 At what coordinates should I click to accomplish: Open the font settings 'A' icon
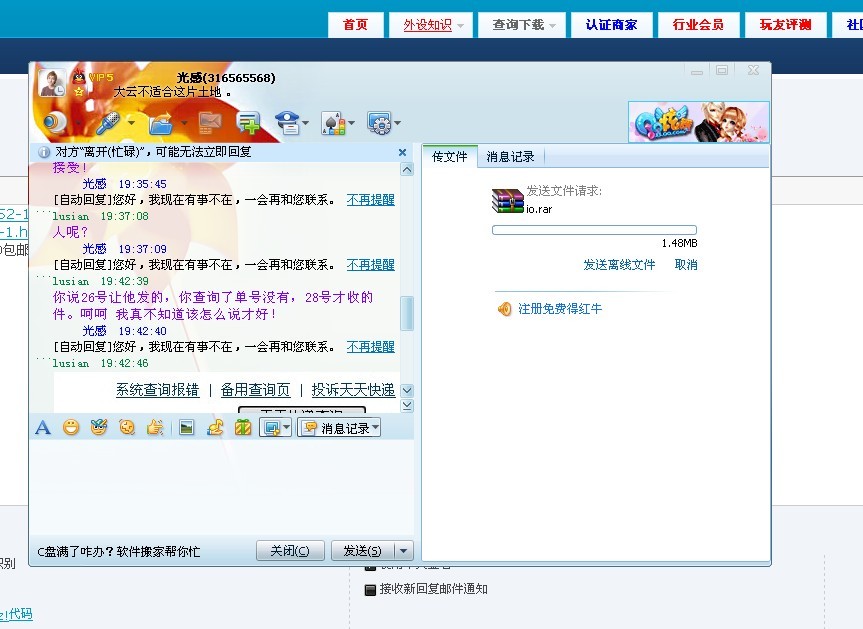[x=43, y=428]
